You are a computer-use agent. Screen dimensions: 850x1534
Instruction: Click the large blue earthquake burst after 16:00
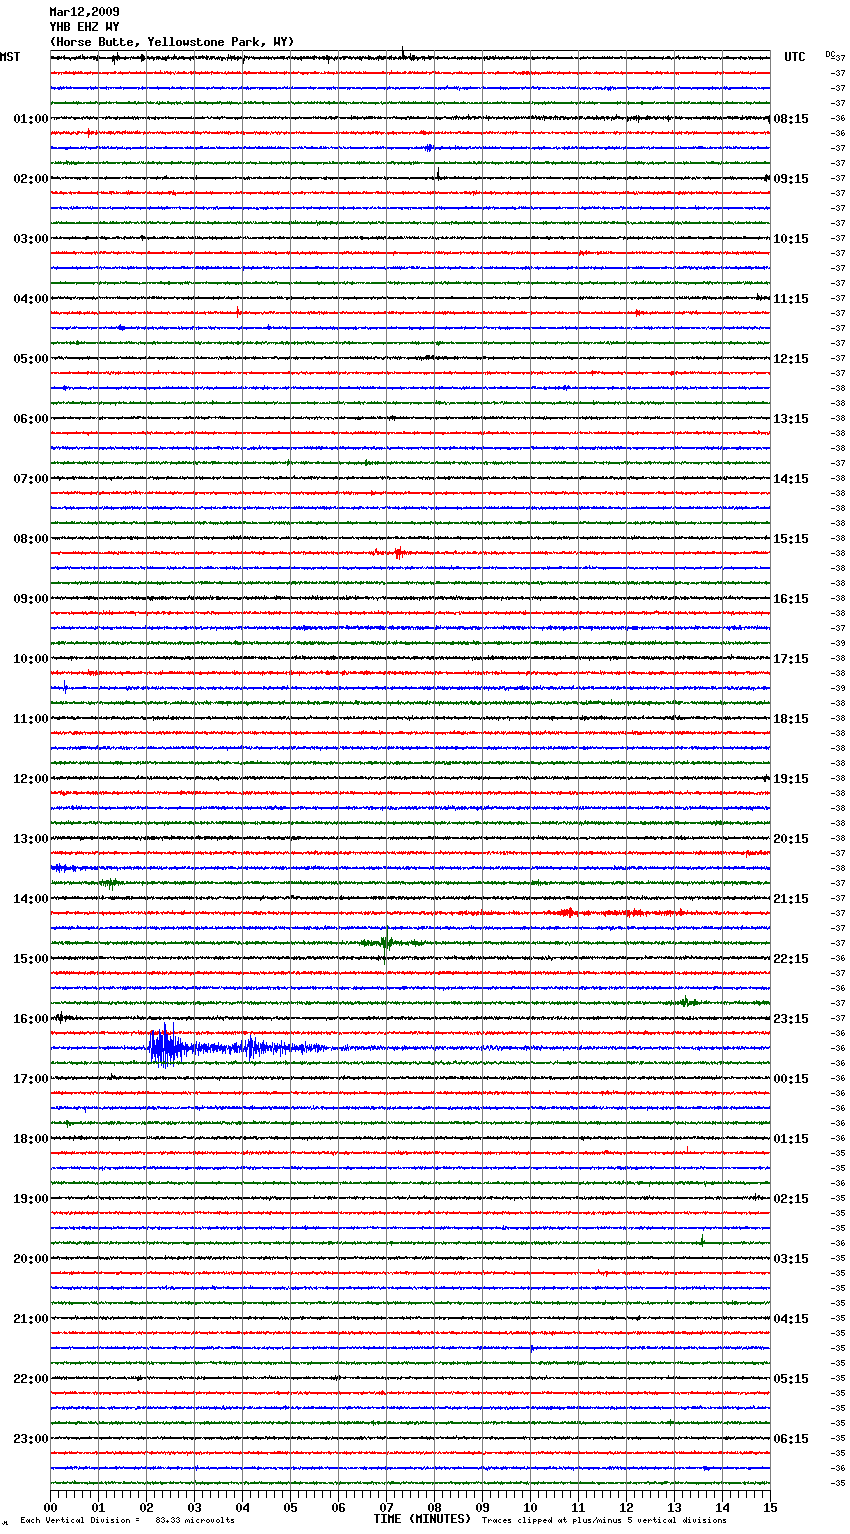click(x=238, y=1048)
